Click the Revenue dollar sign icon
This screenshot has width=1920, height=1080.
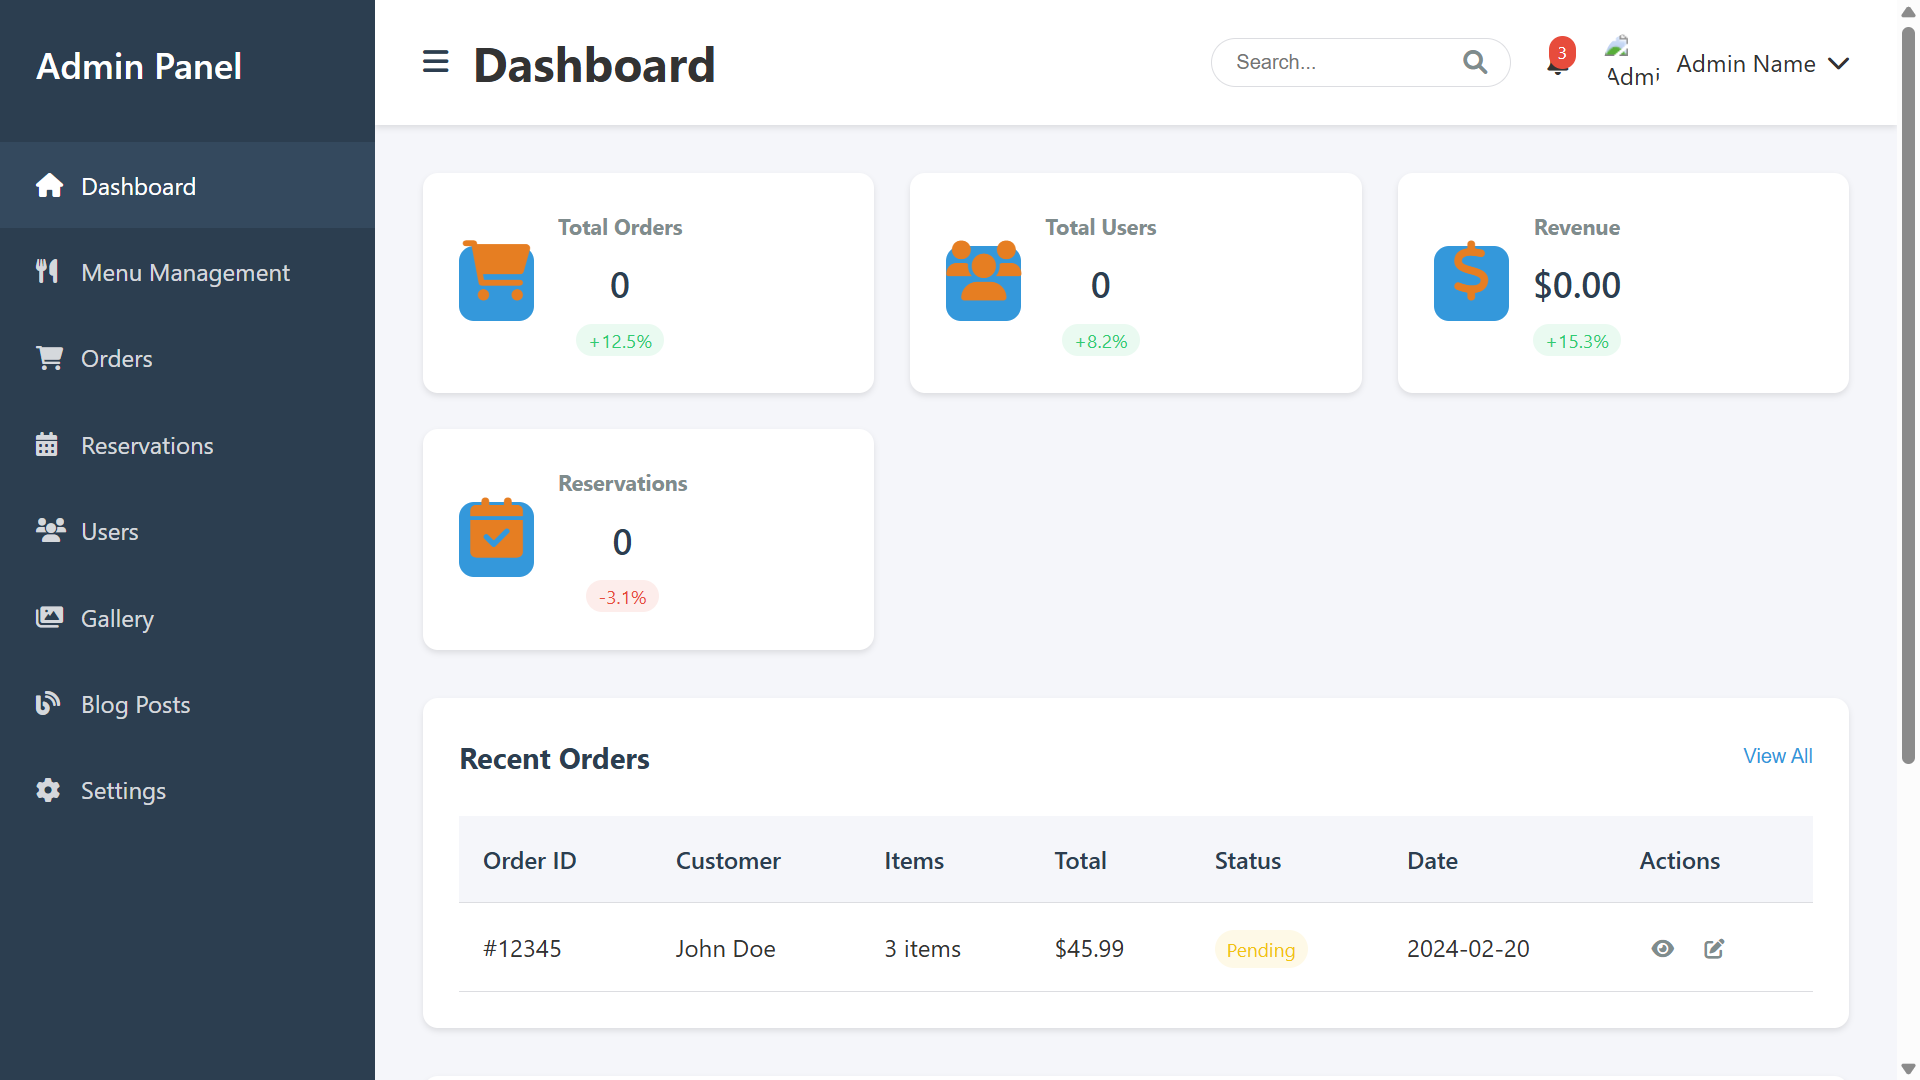pyautogui.click(x=1471, y=282)
